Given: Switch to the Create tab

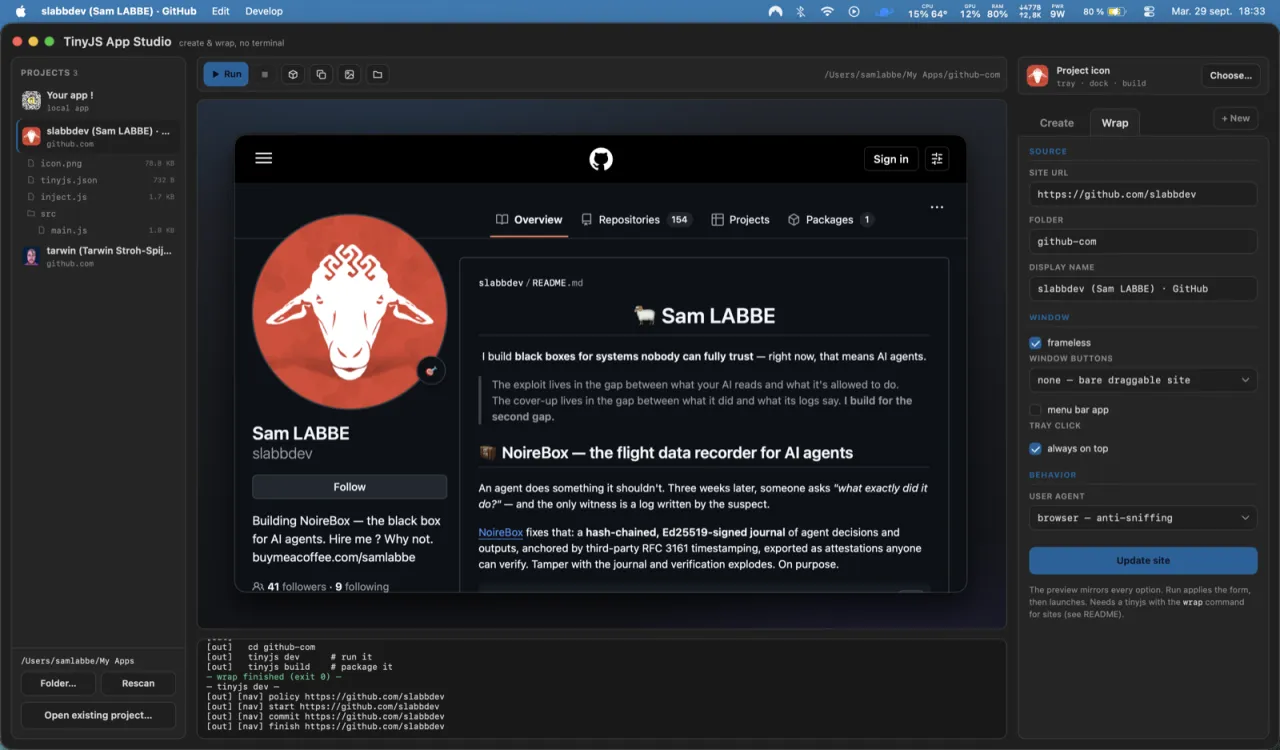Looking at the screenshot, I should click(1057, 123).
